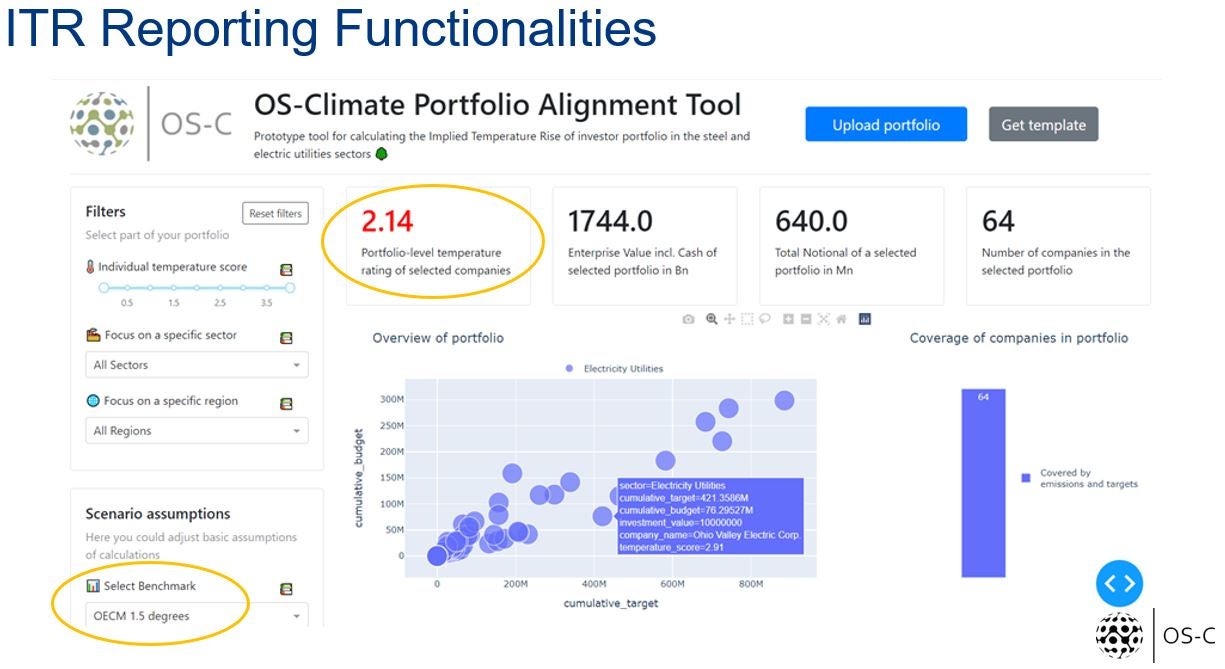Toggle Electricity Utilities legend entry
The height and width of the screenshot is (669, 1225).
point(613,369)
